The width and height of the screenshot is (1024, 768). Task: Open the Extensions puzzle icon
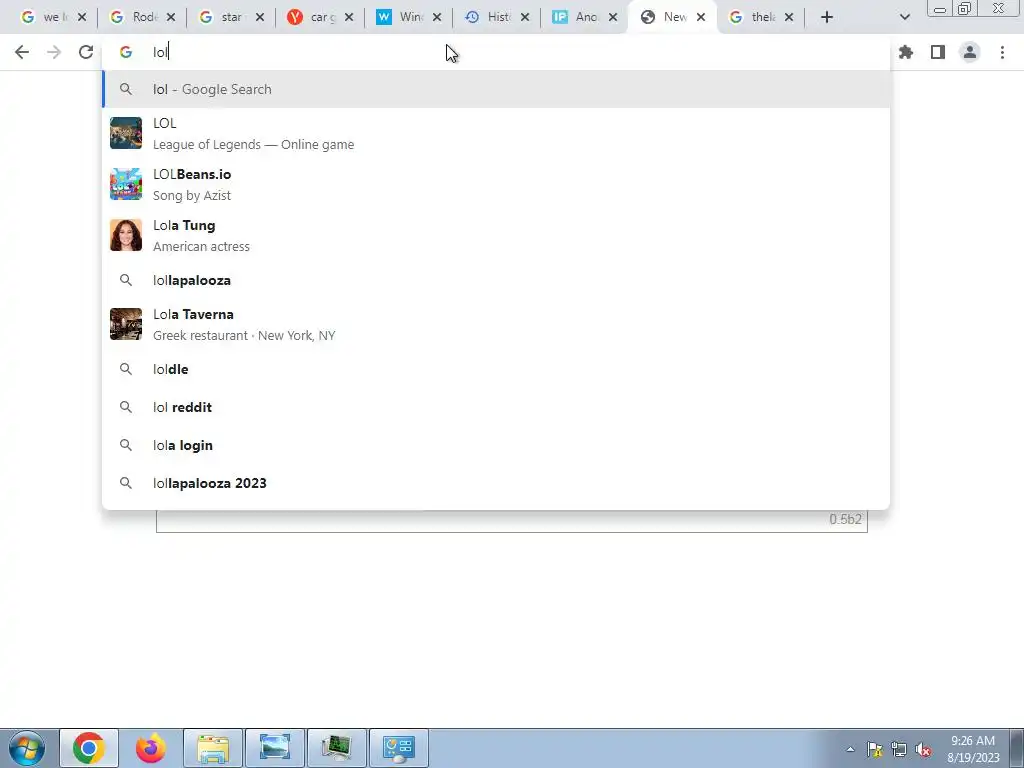coord(906,52)
